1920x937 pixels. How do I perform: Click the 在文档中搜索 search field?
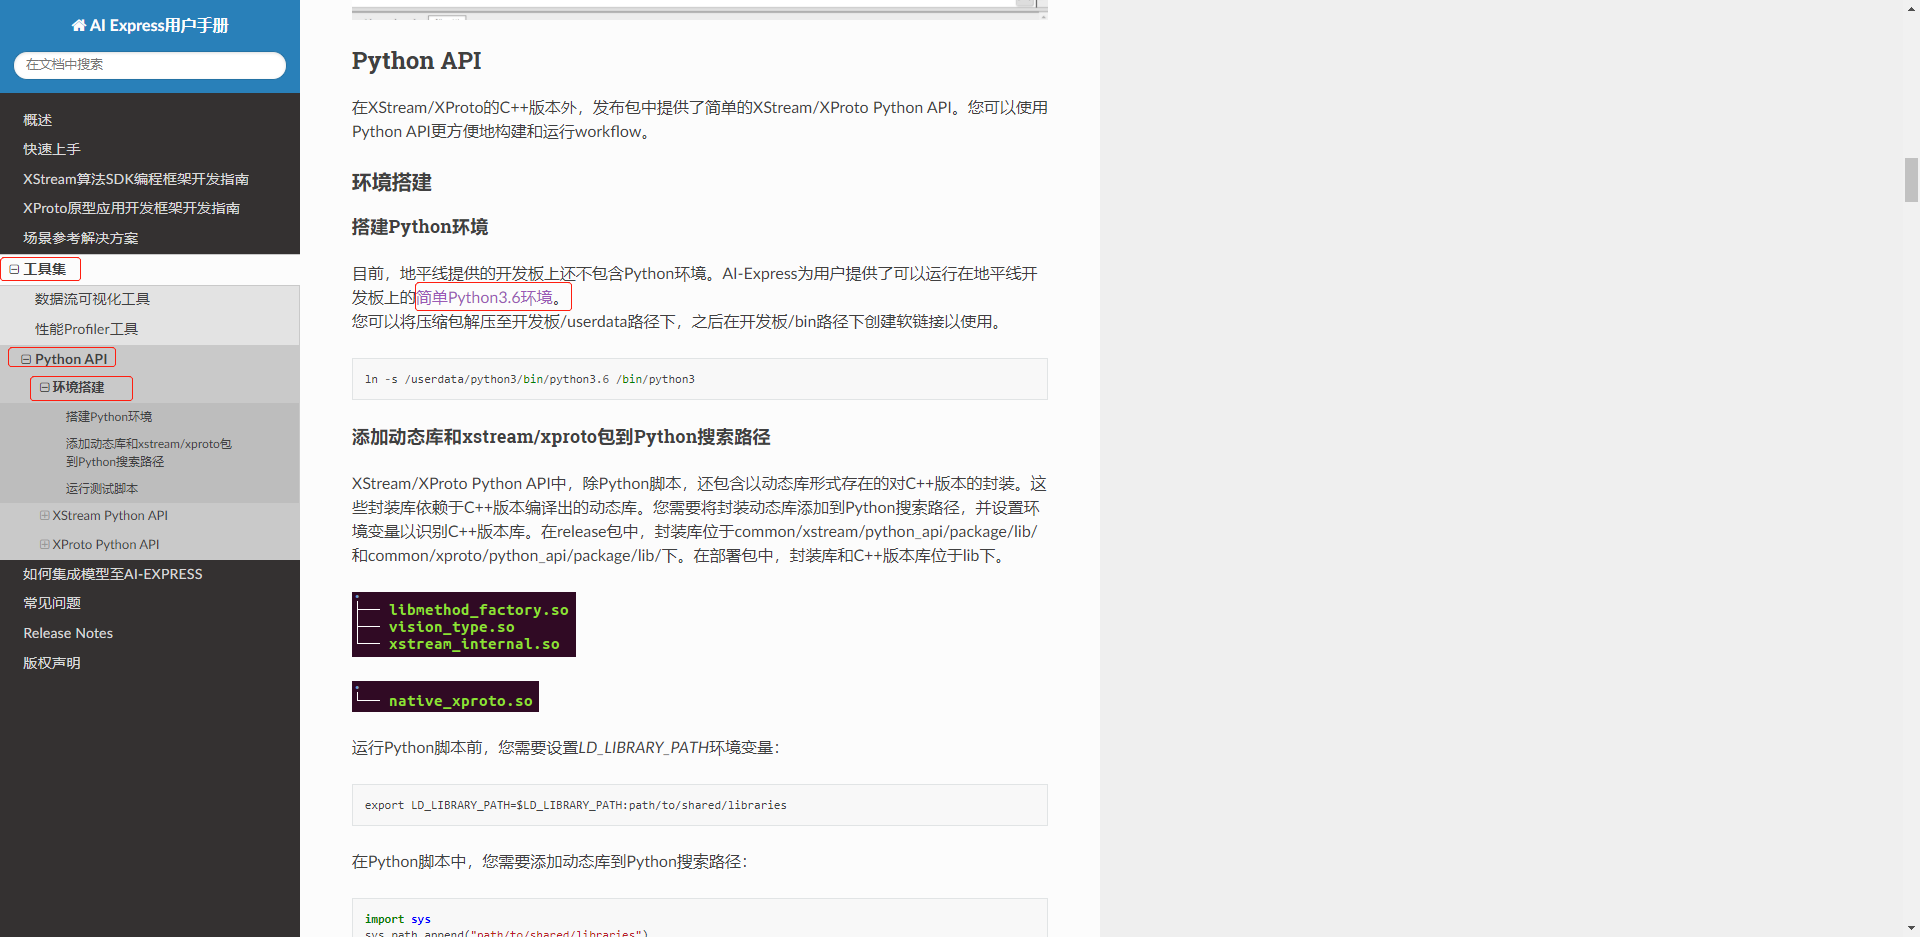(x=150, y=65)
